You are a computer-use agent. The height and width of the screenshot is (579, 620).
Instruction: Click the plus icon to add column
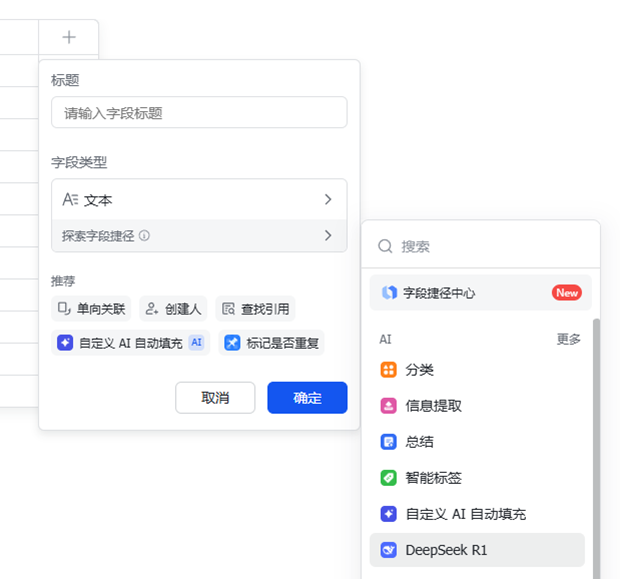click(69, 37)
